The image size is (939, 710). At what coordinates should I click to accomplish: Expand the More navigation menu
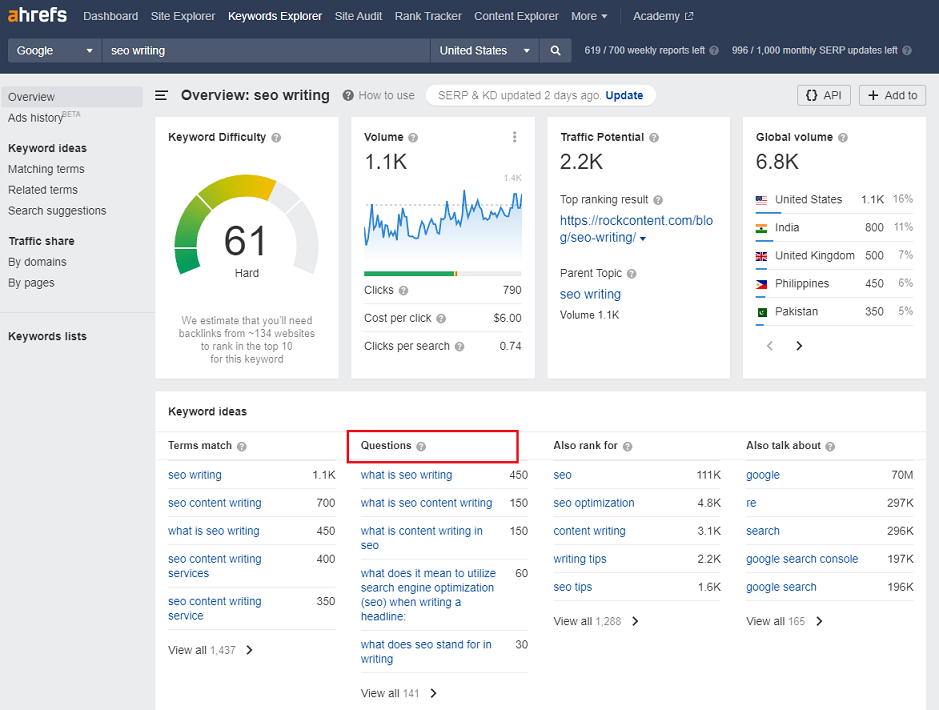[589, 16]
